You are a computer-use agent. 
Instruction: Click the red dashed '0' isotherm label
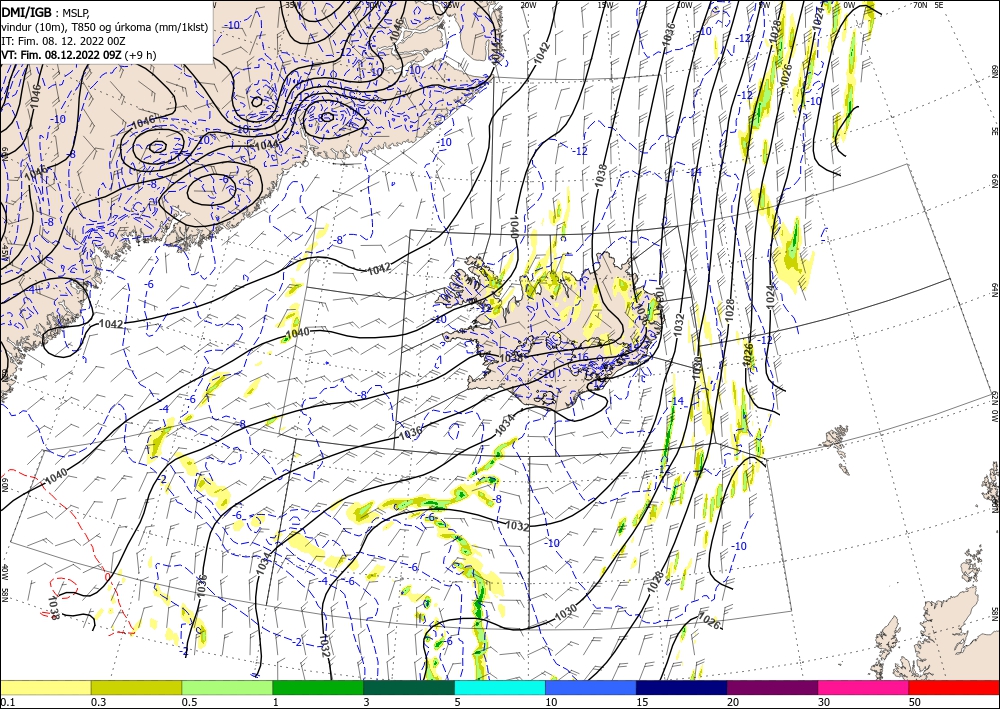[108, 577]
